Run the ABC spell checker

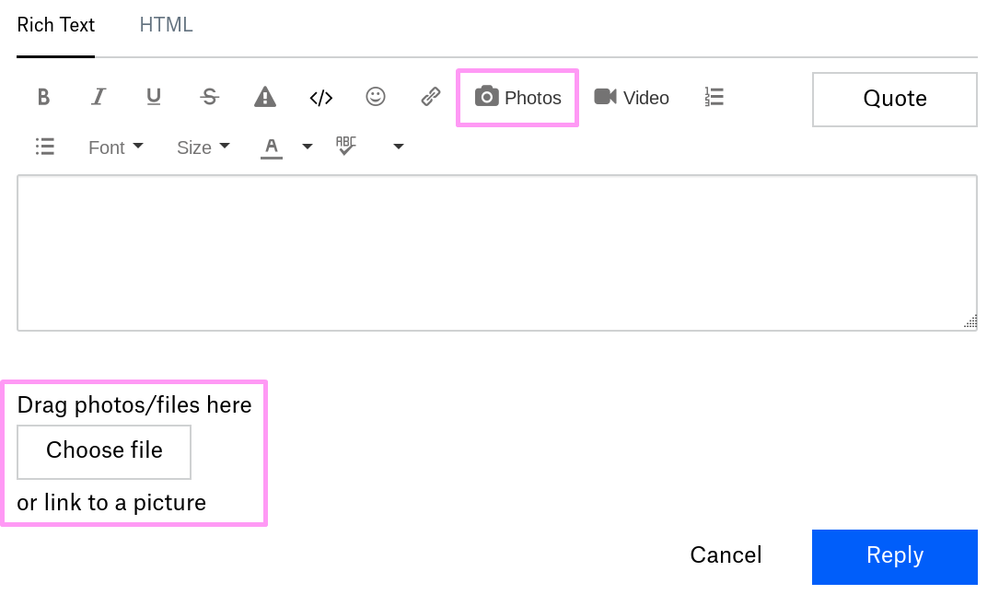coord(346,147)
